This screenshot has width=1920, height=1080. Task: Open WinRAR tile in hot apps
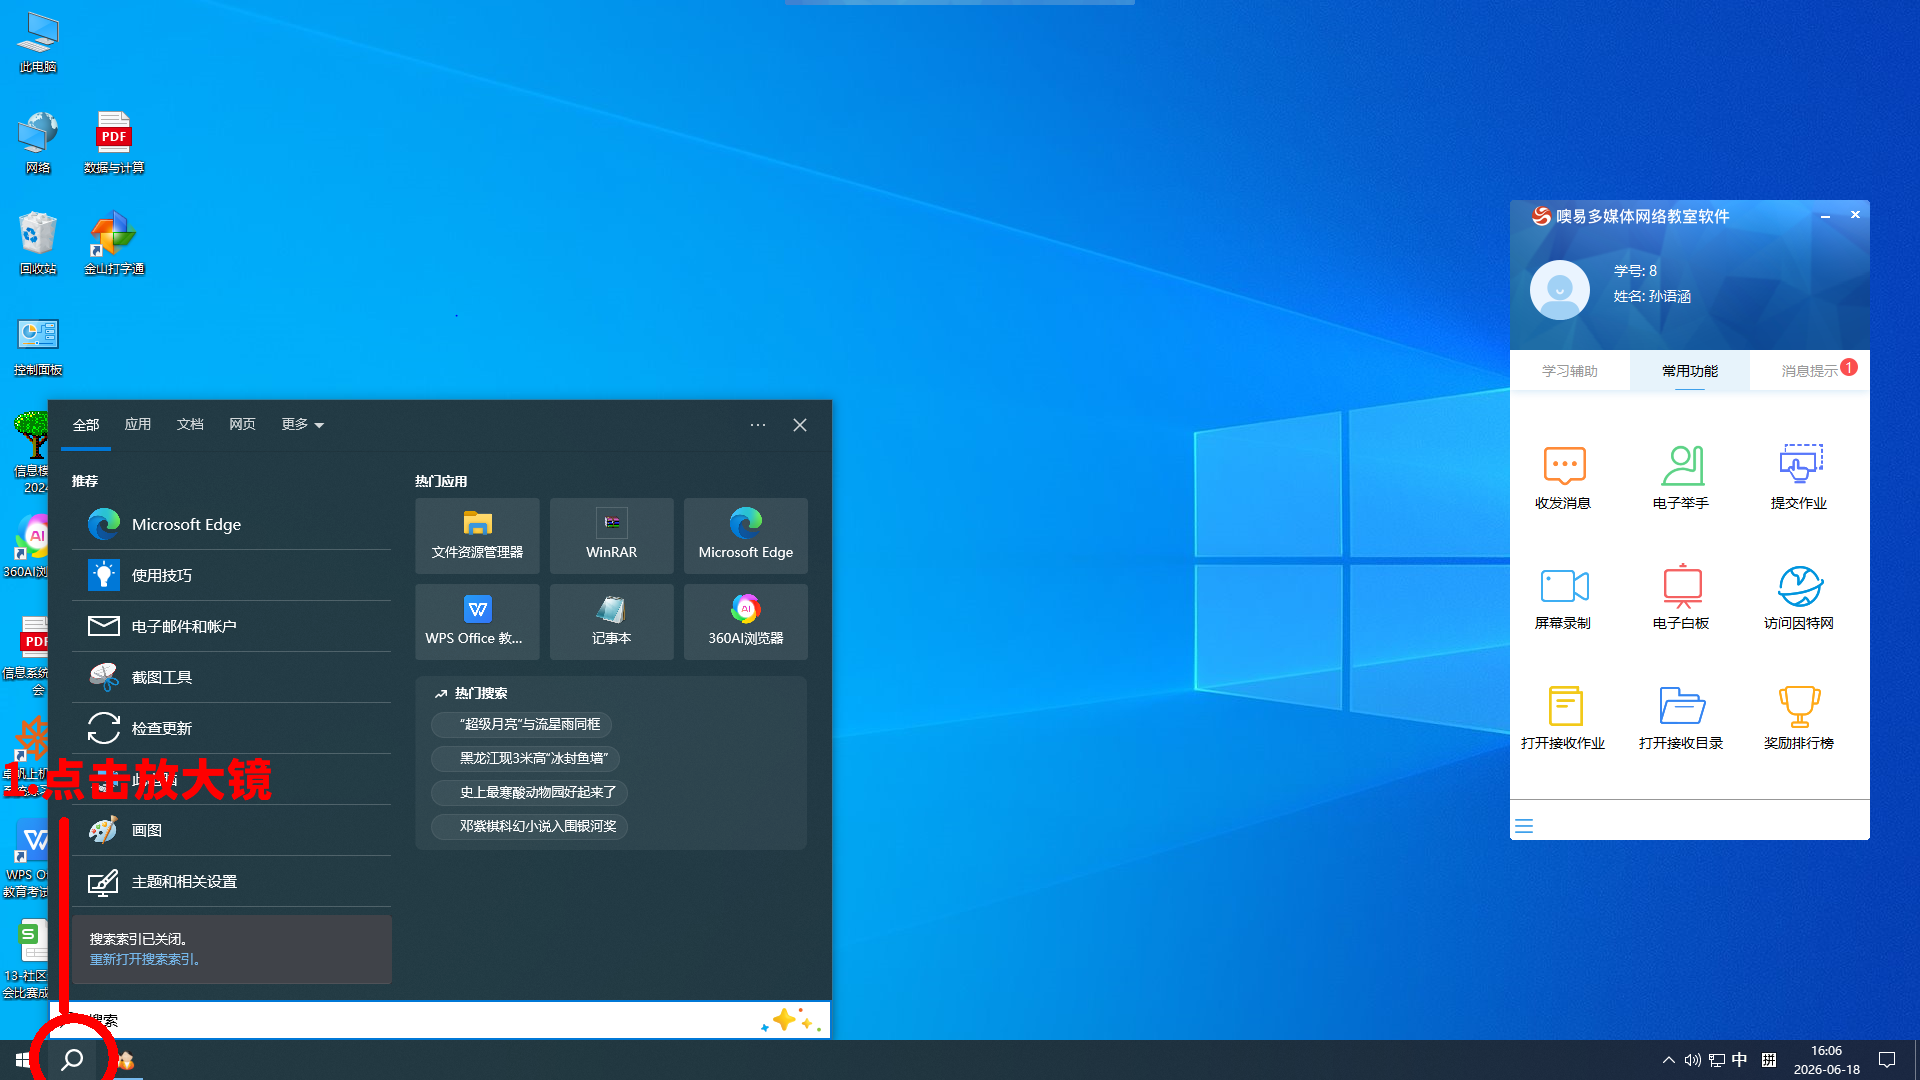611,536
